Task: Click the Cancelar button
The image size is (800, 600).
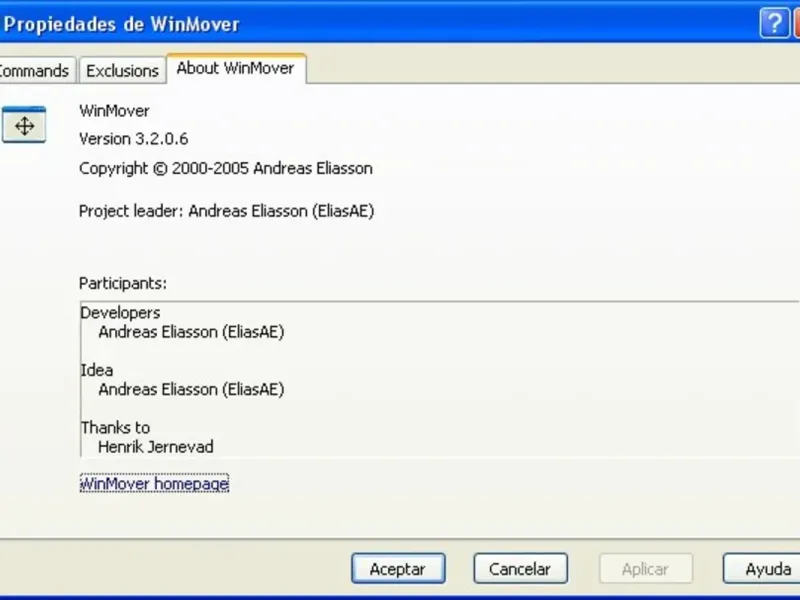Action: [520, 568]
